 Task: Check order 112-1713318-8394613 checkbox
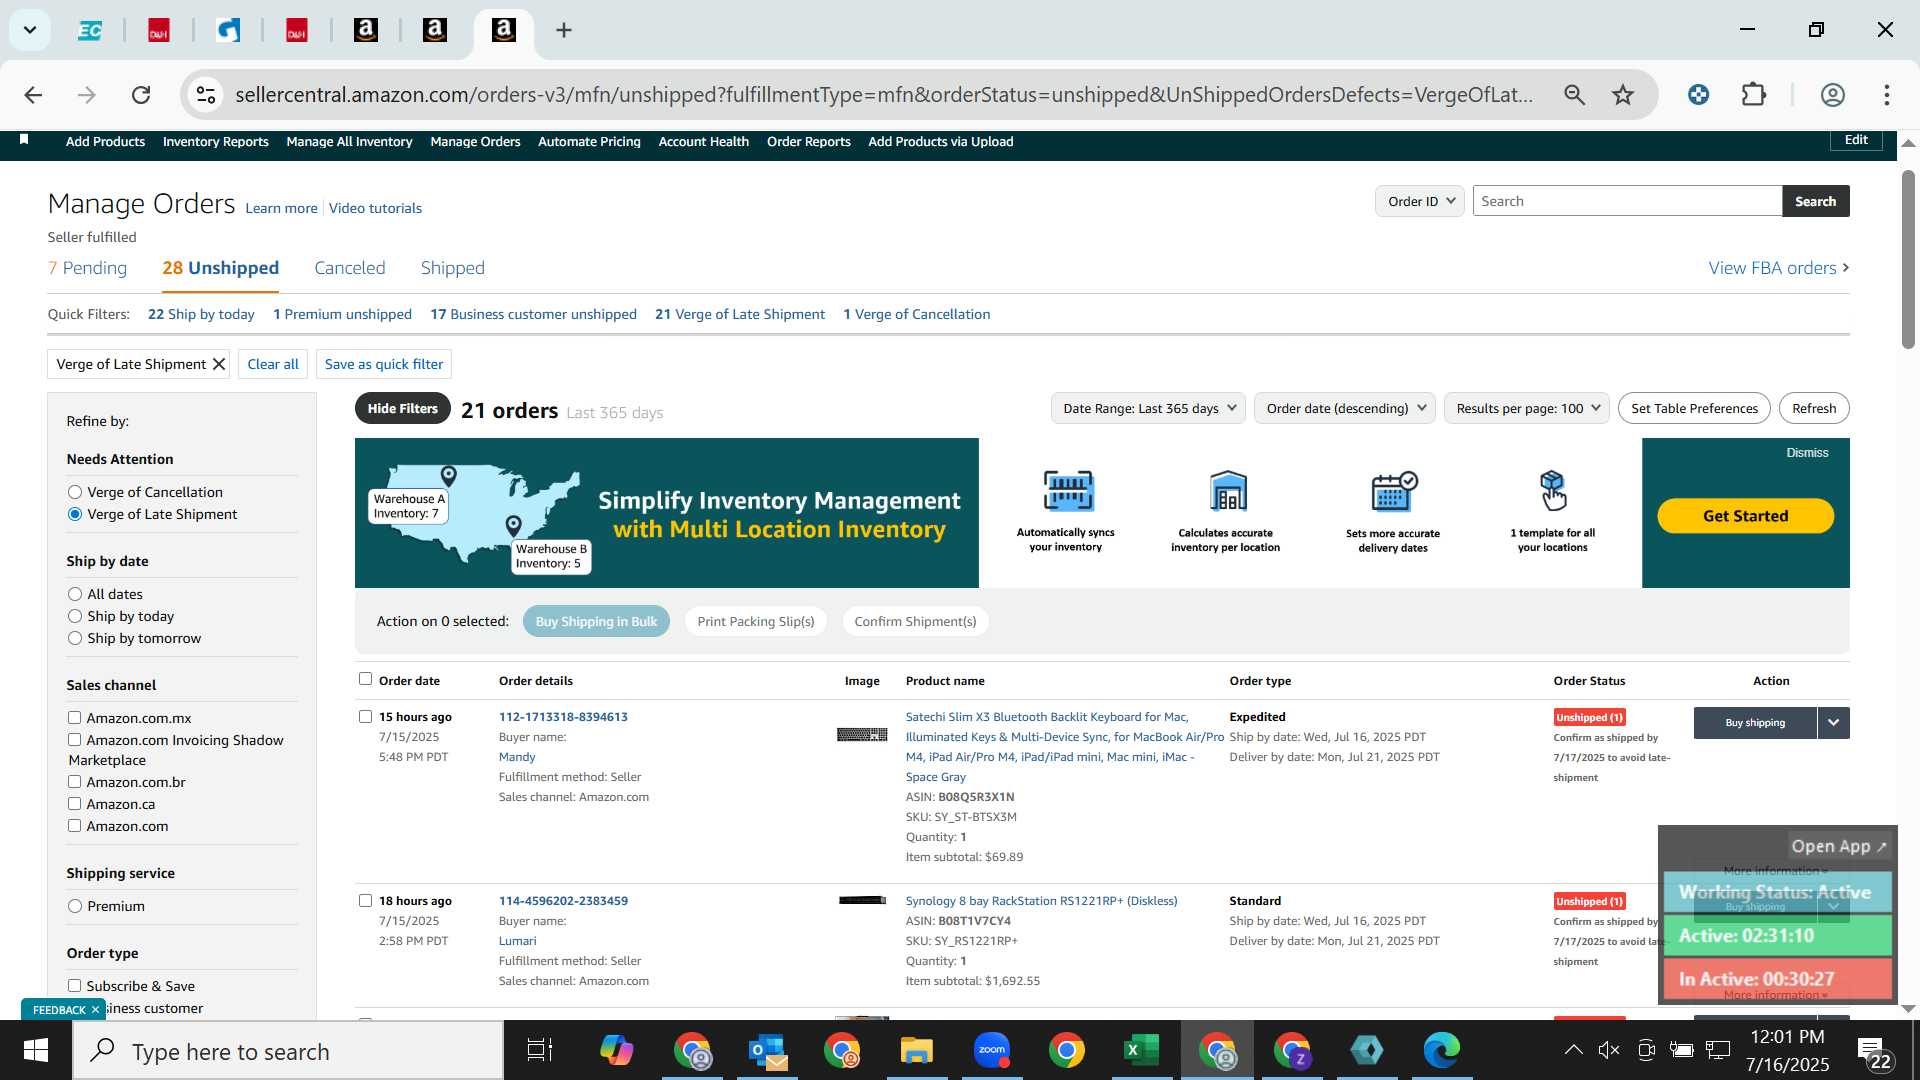[x=365, y=716]
